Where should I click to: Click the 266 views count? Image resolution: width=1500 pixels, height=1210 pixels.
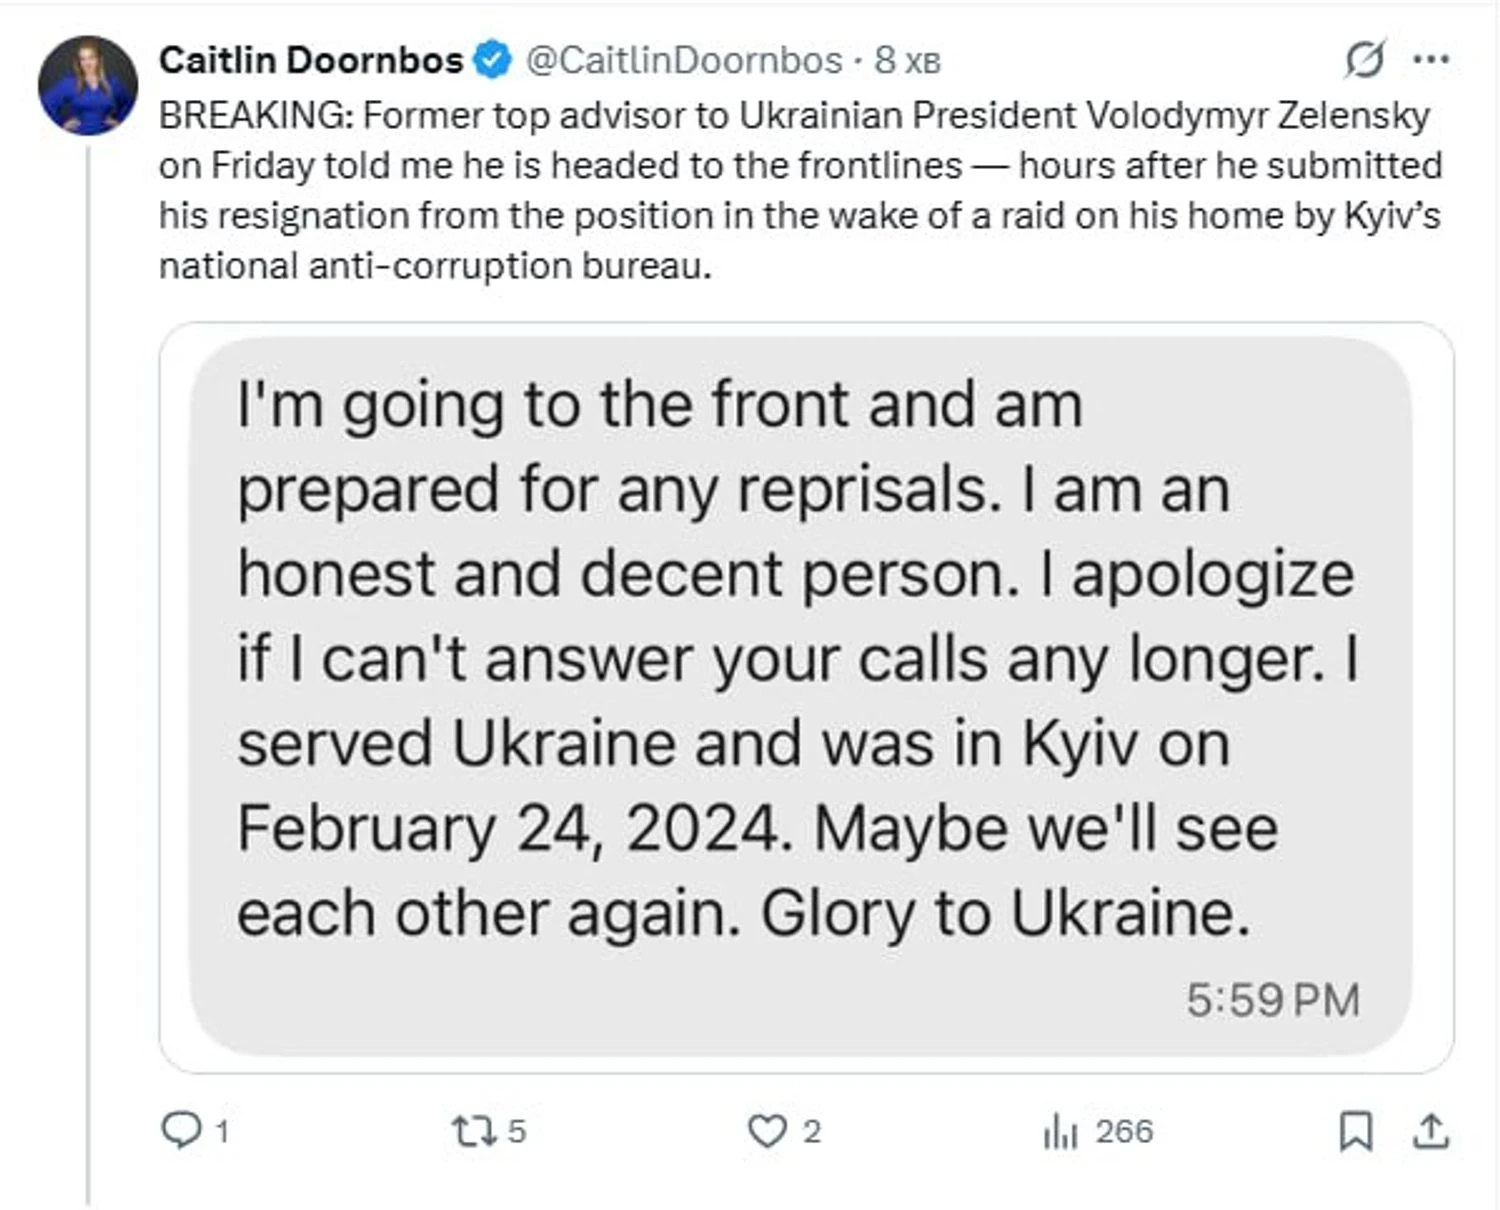[1124, 1131]
